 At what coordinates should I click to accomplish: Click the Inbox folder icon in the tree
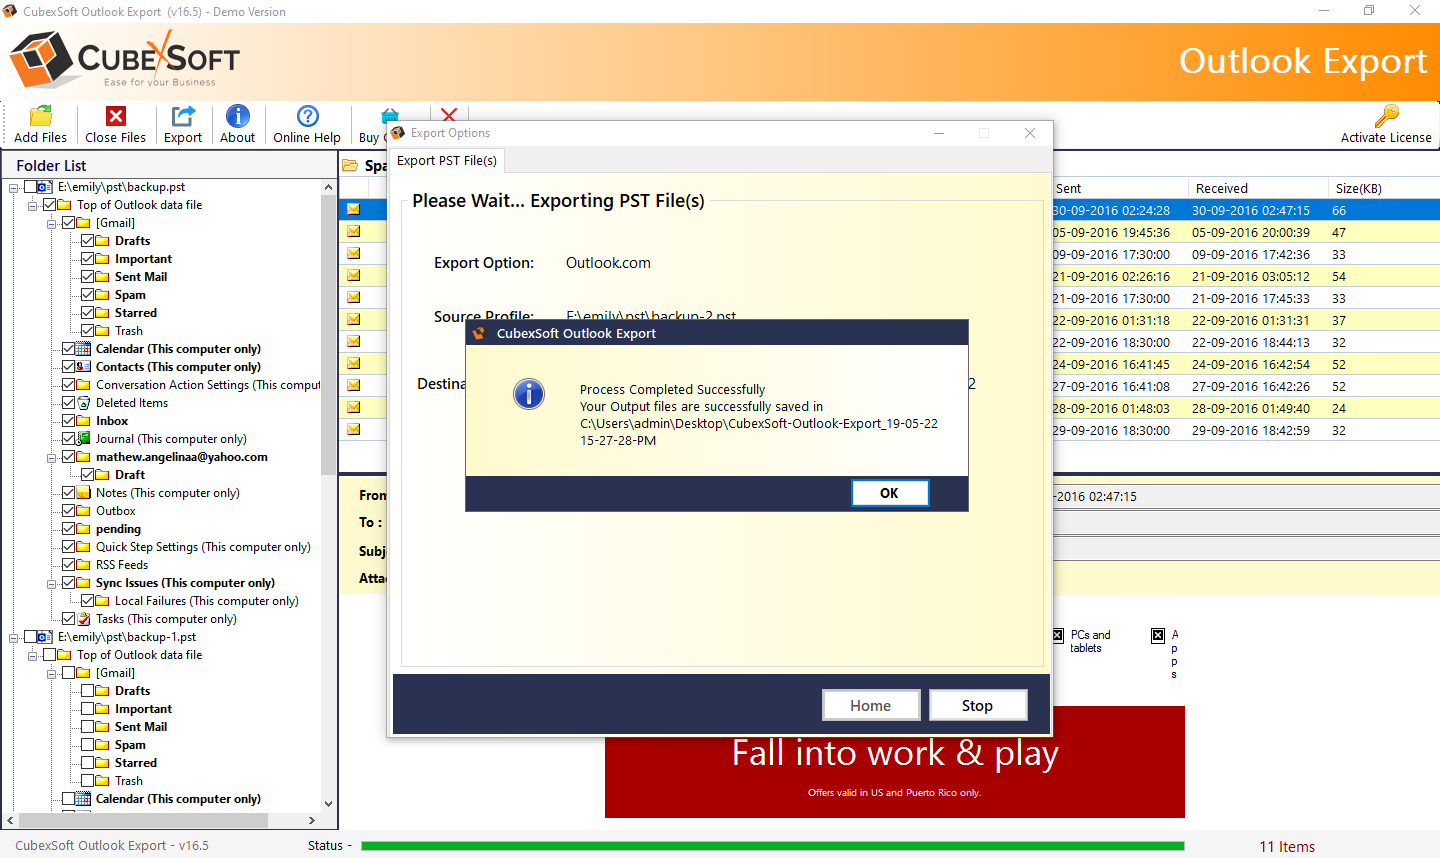pos(84,421)
